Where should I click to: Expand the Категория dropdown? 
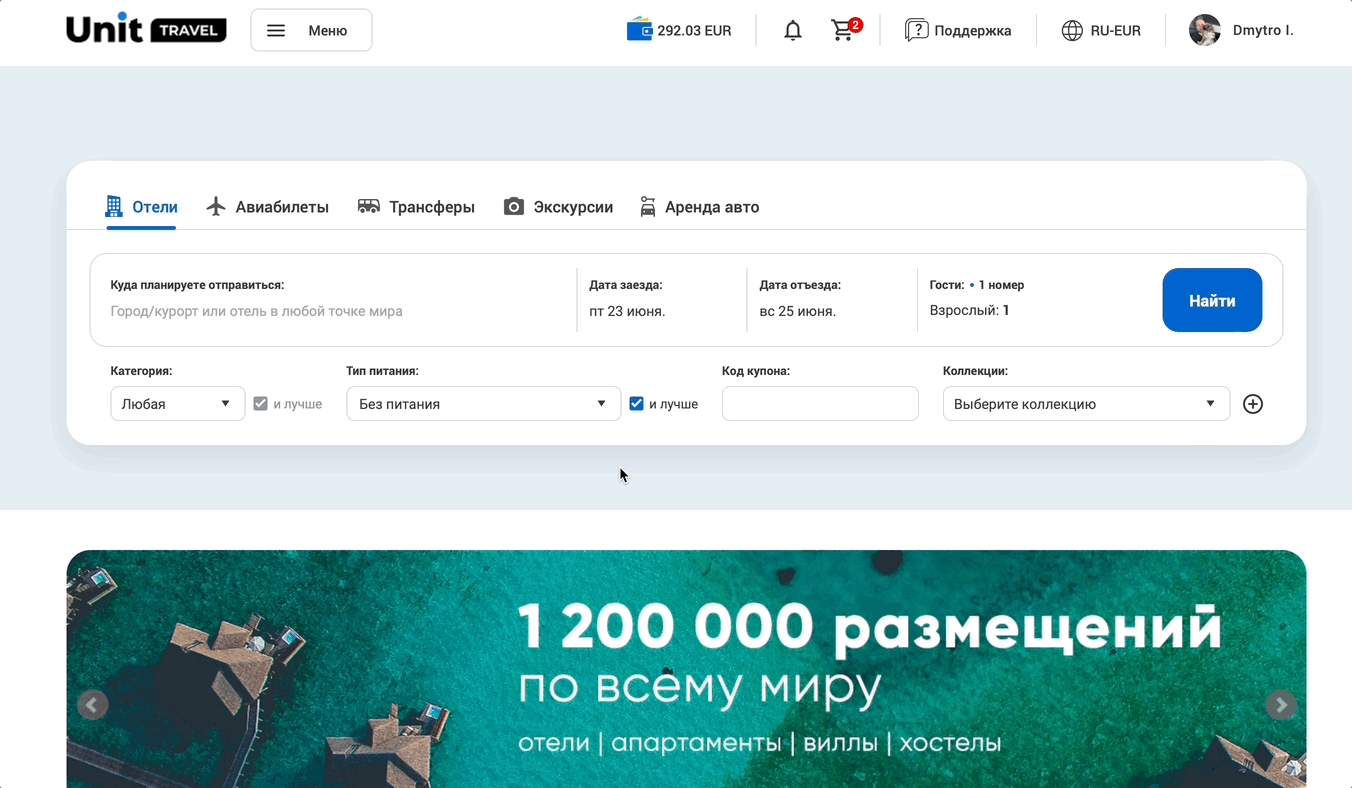coord(177,404)
